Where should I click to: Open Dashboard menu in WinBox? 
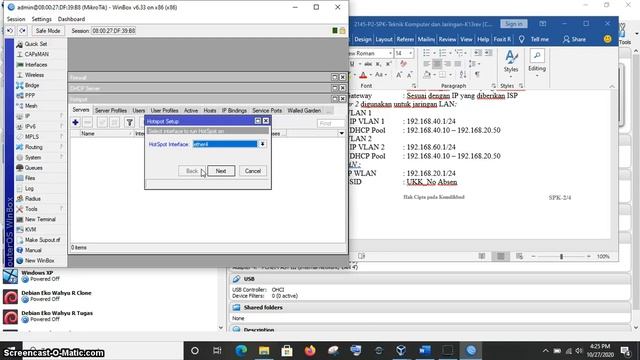(71, 19)
